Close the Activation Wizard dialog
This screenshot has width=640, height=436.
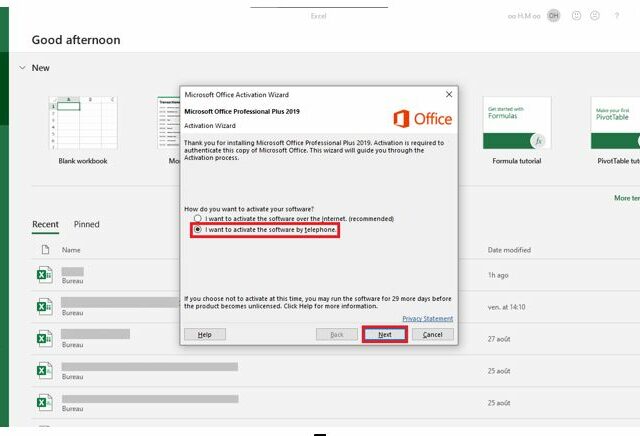click(x=448, y=93)
